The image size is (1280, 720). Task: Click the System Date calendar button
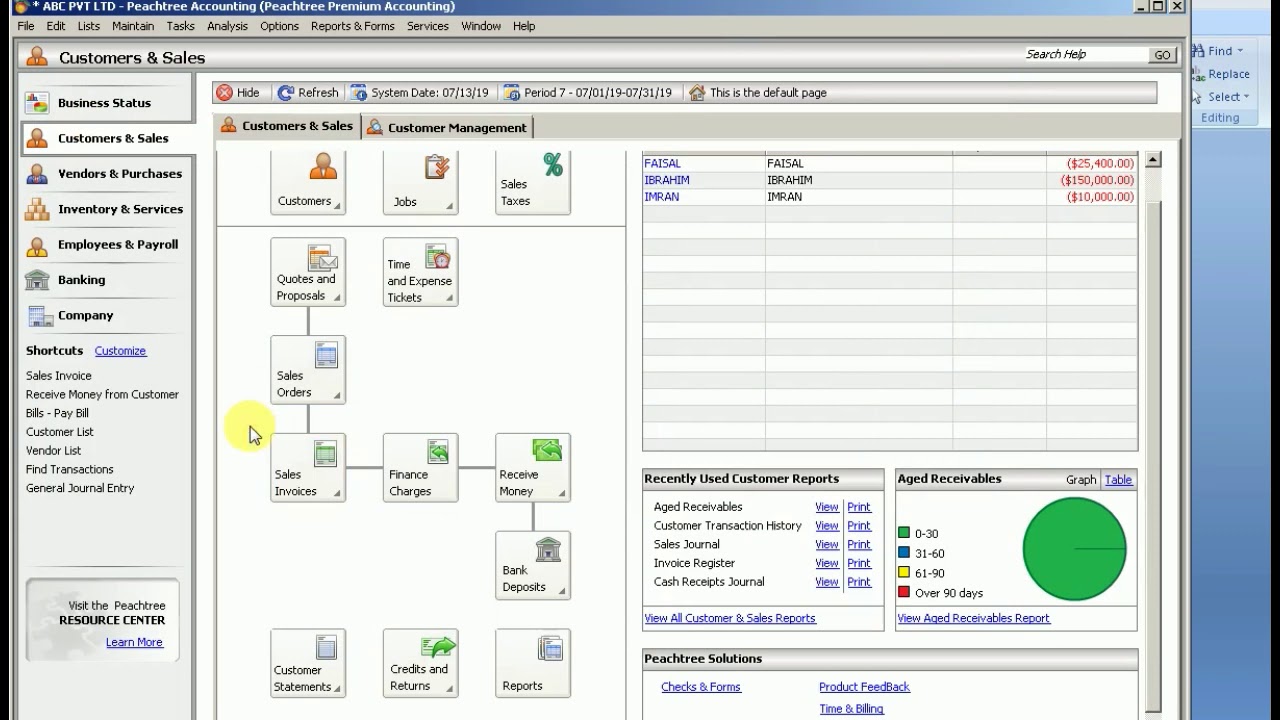(420, 93)
